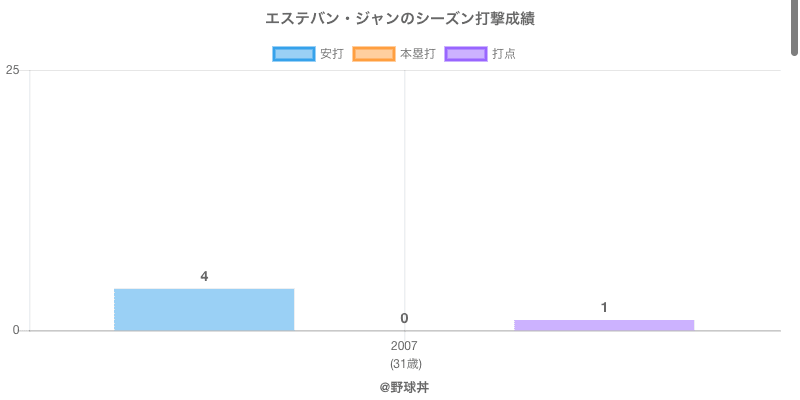Screen dimensions: 800x400
Task: Hide the 本塁打 series via legend text
Action: click(x=417, y=54)
